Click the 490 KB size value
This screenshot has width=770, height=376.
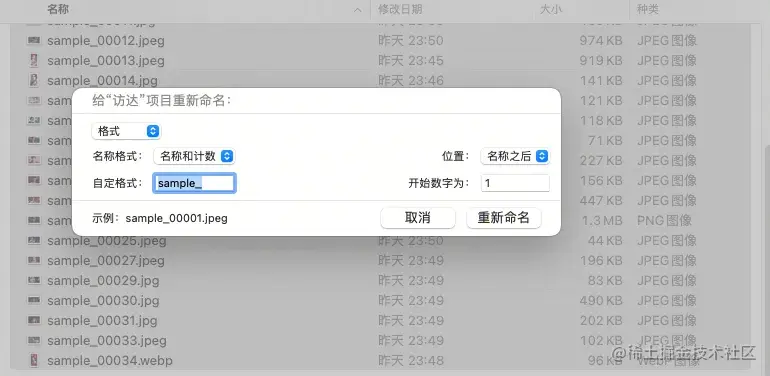coord(601,300)
